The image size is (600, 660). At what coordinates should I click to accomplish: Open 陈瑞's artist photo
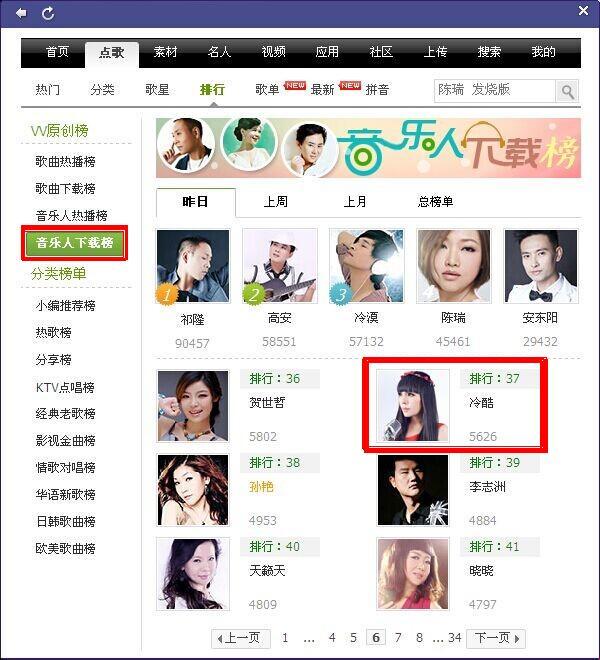[454, 266]
